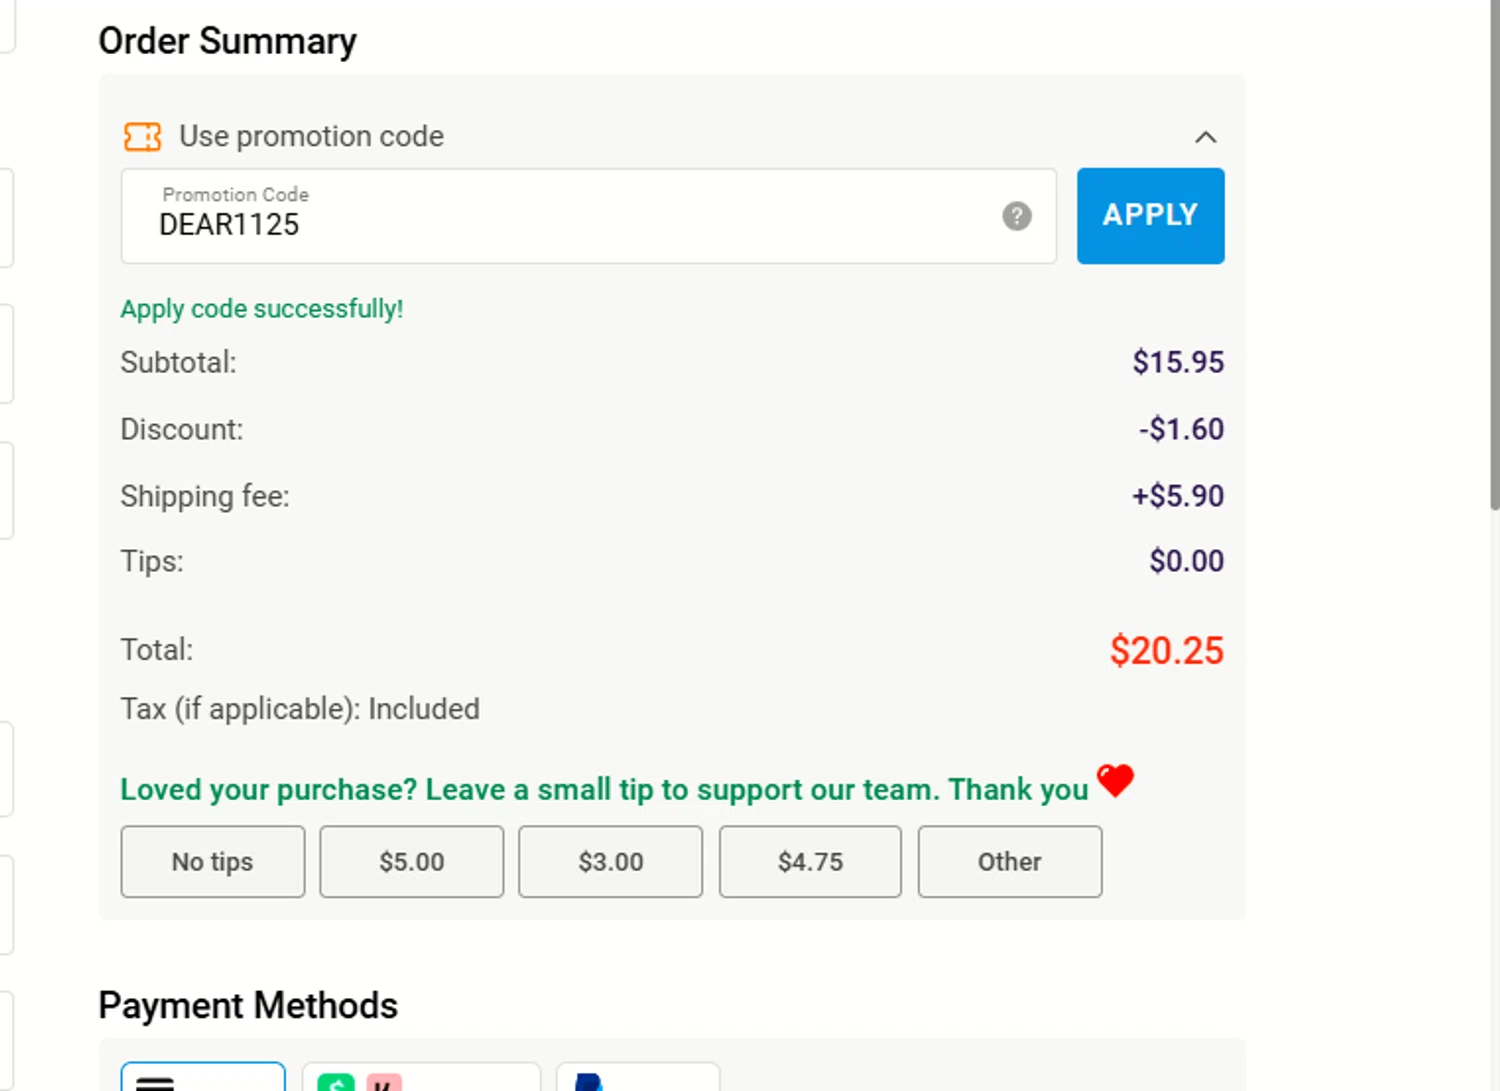
Task: Select the $4.75 tip button
Action: coord(810,861)
